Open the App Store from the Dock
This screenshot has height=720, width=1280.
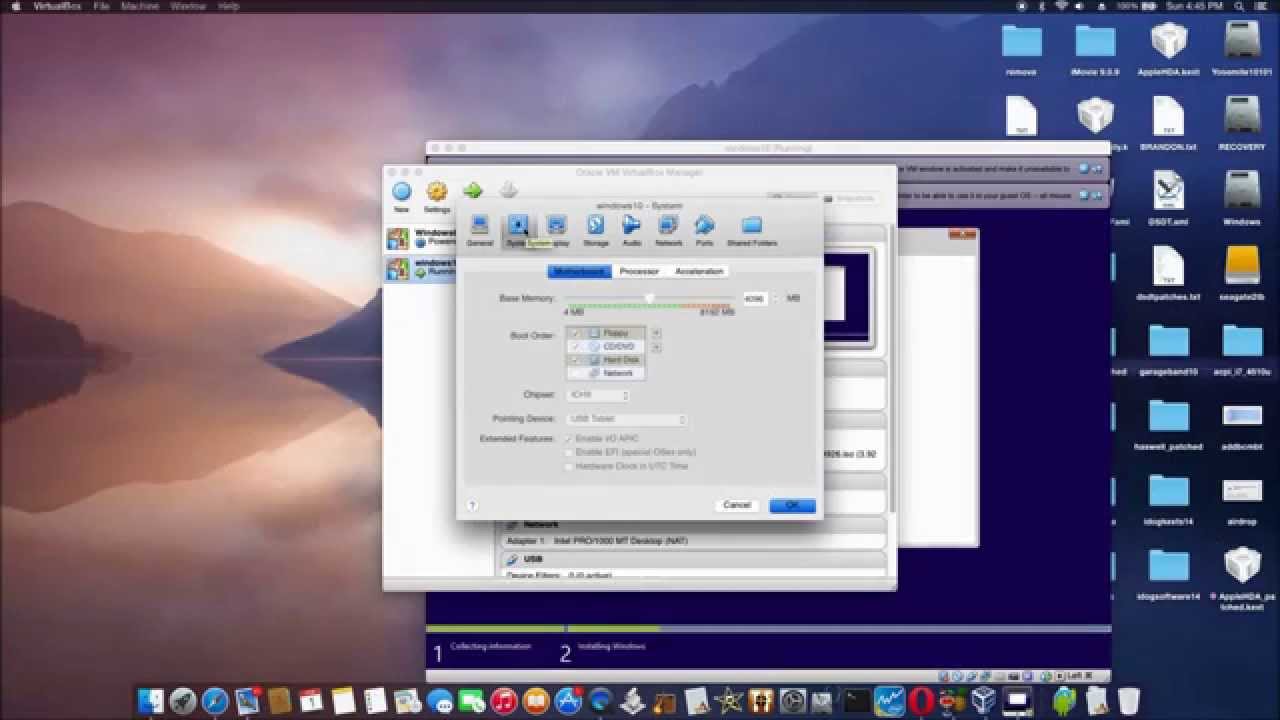[568, 700]
